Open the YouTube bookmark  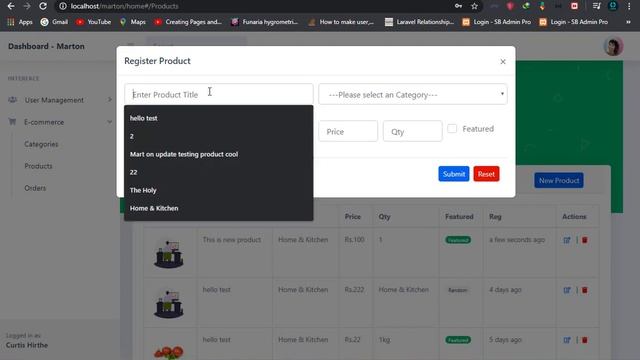tap(93, 22)
